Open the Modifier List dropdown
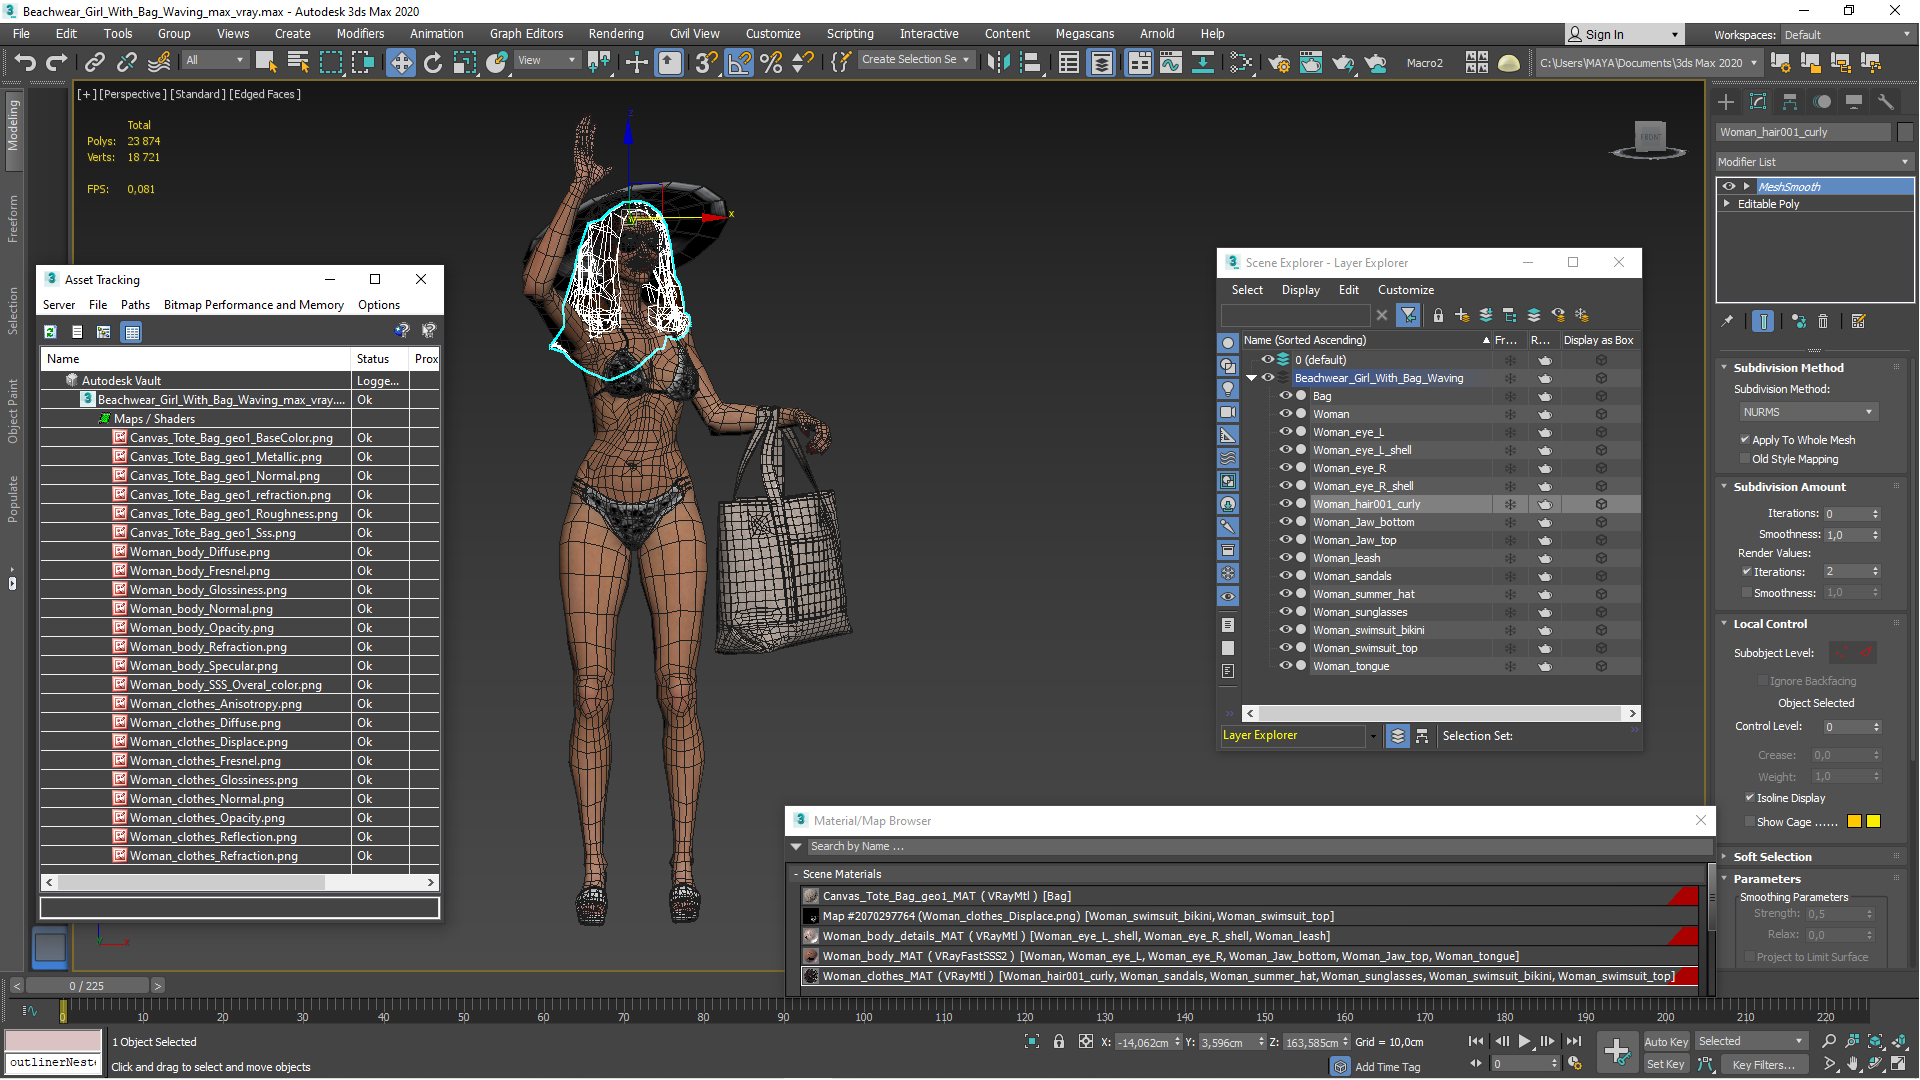The height and width of the screenshot is (1080, 1920). pos(1813,162)
